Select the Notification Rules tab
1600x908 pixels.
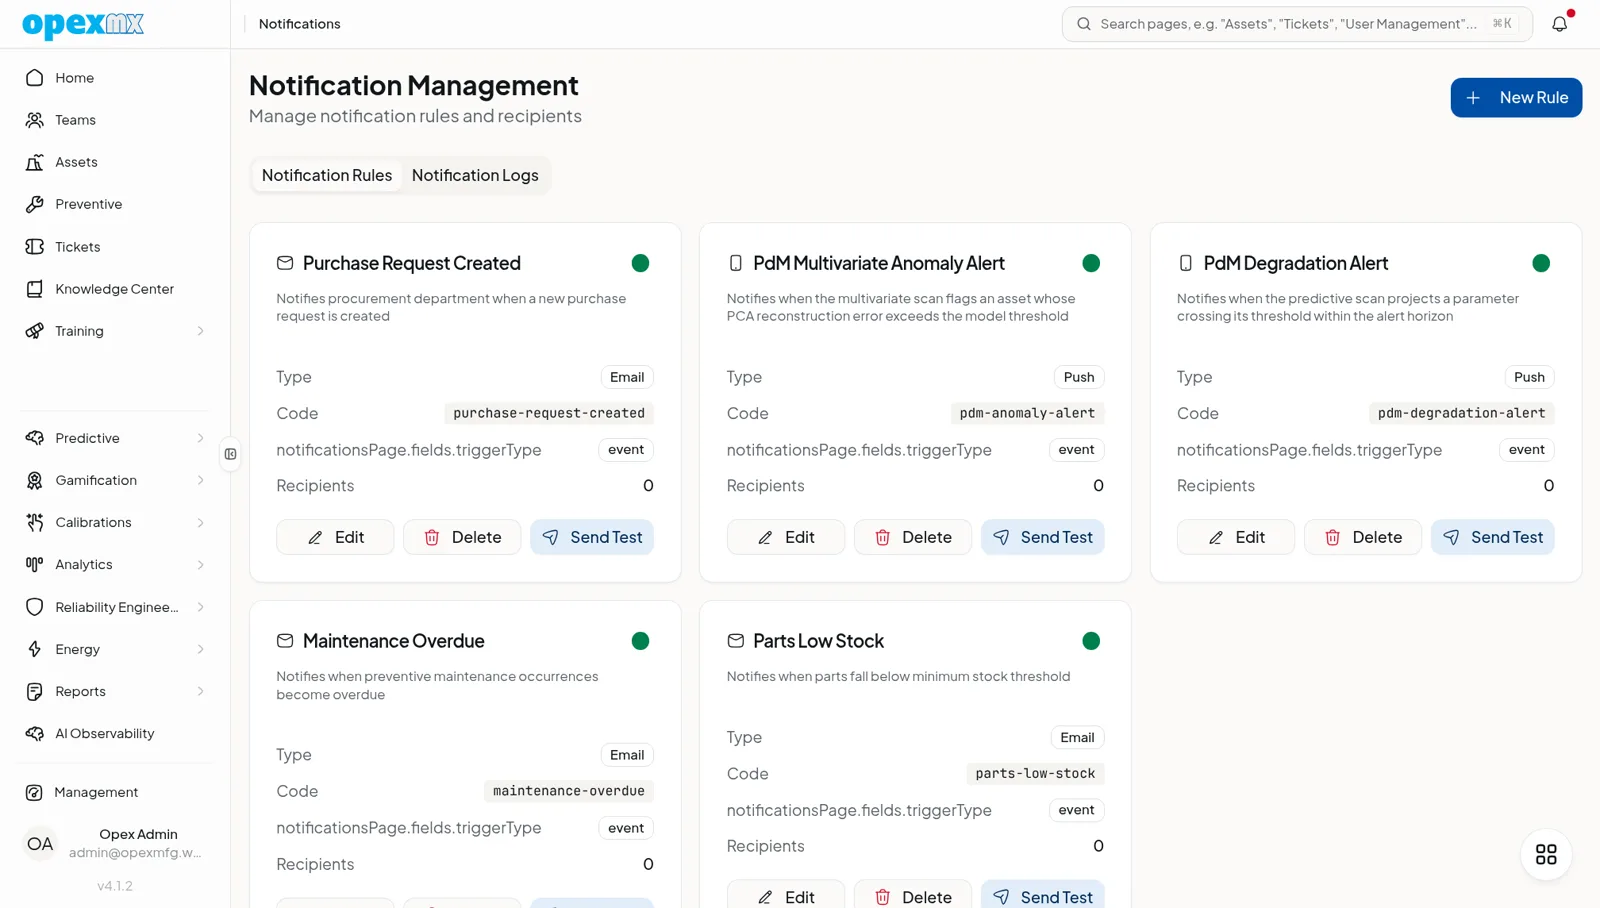327,175
